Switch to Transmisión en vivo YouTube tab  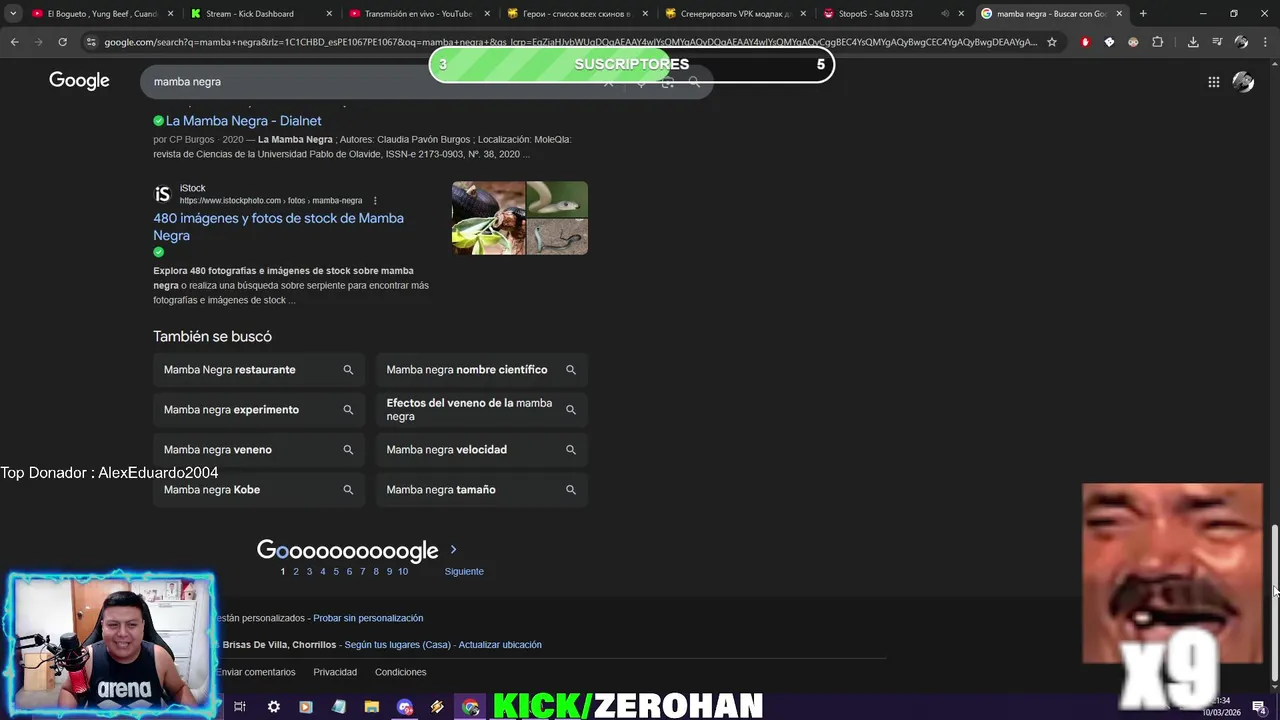(418, 14)
